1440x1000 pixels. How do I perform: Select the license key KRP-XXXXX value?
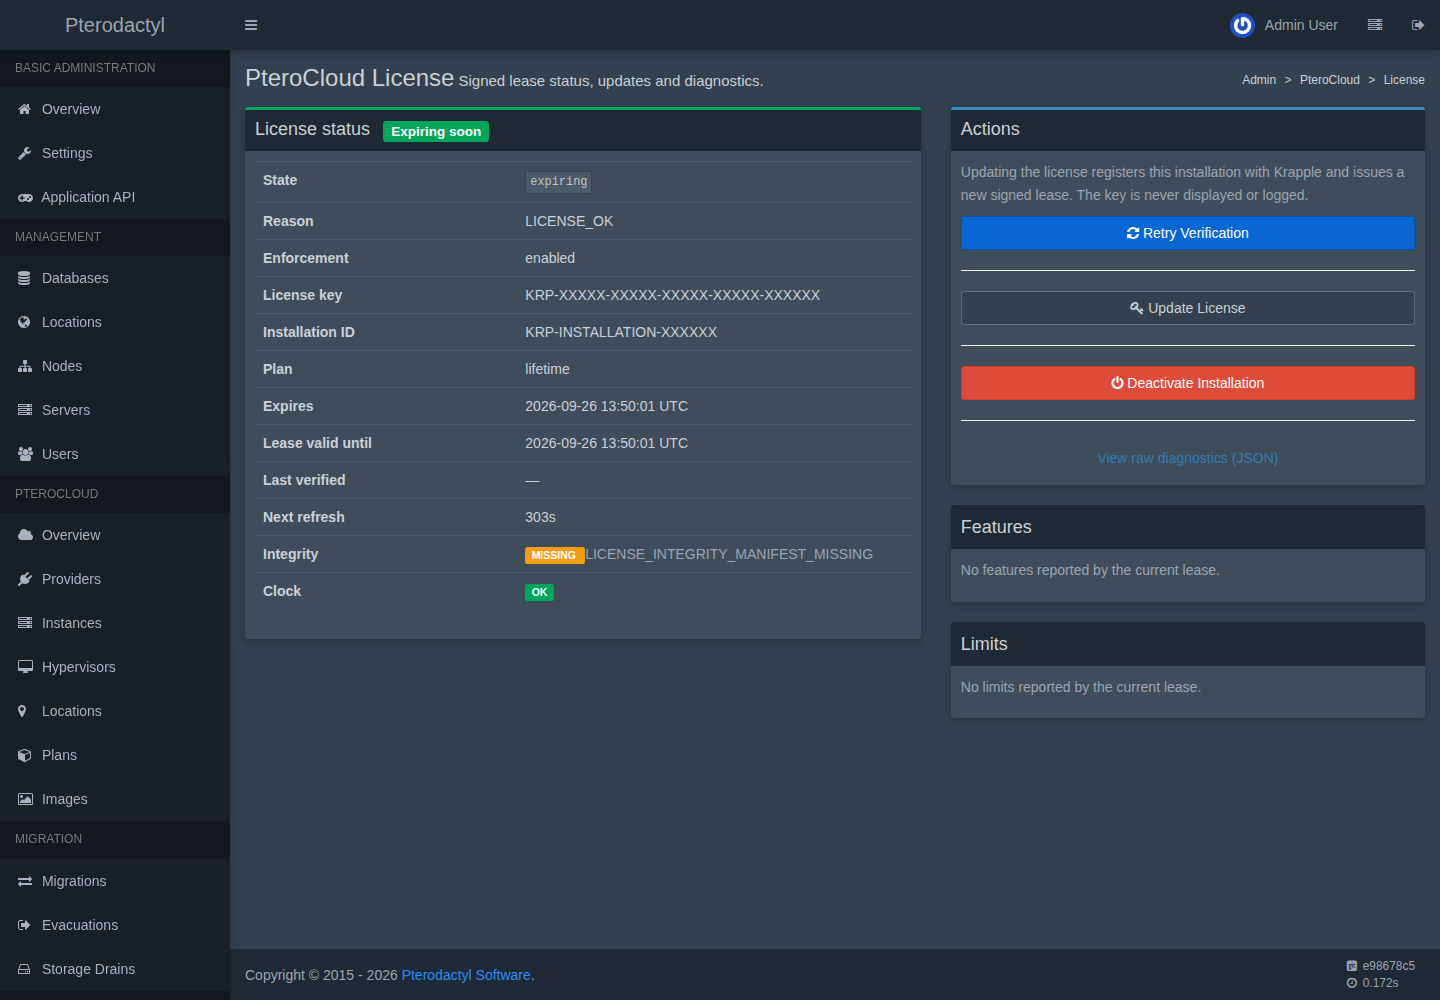(x=673, y=295)
